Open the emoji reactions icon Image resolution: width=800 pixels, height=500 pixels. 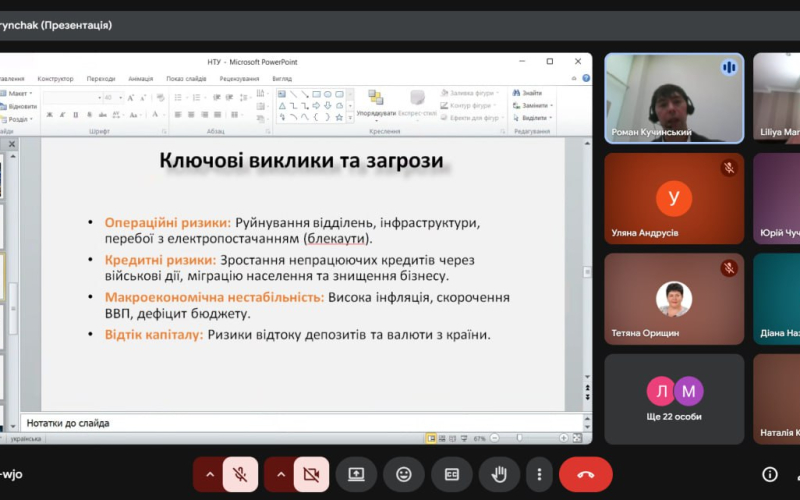(x=404, y=474)
